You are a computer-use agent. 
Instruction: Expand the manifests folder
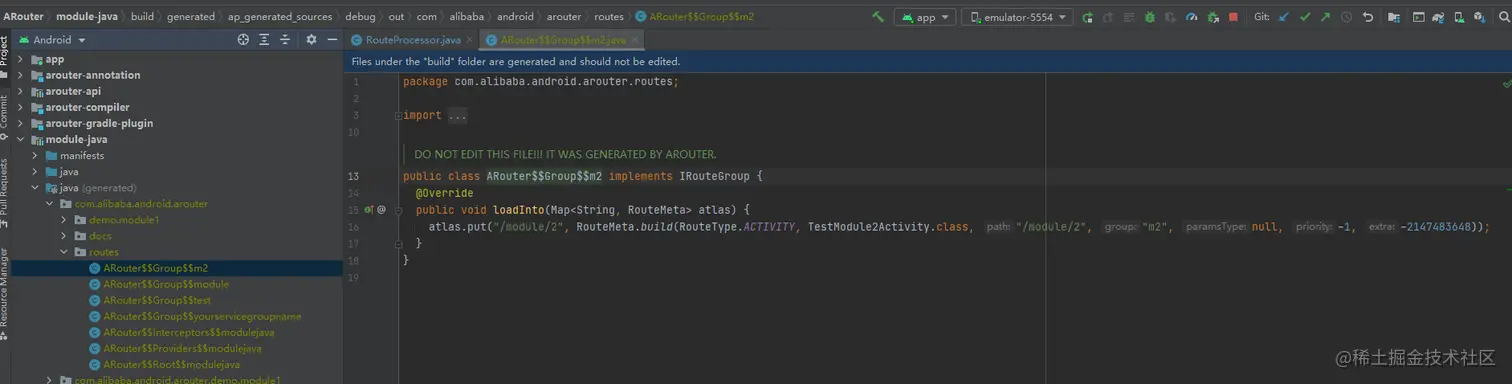coord(36,155)
